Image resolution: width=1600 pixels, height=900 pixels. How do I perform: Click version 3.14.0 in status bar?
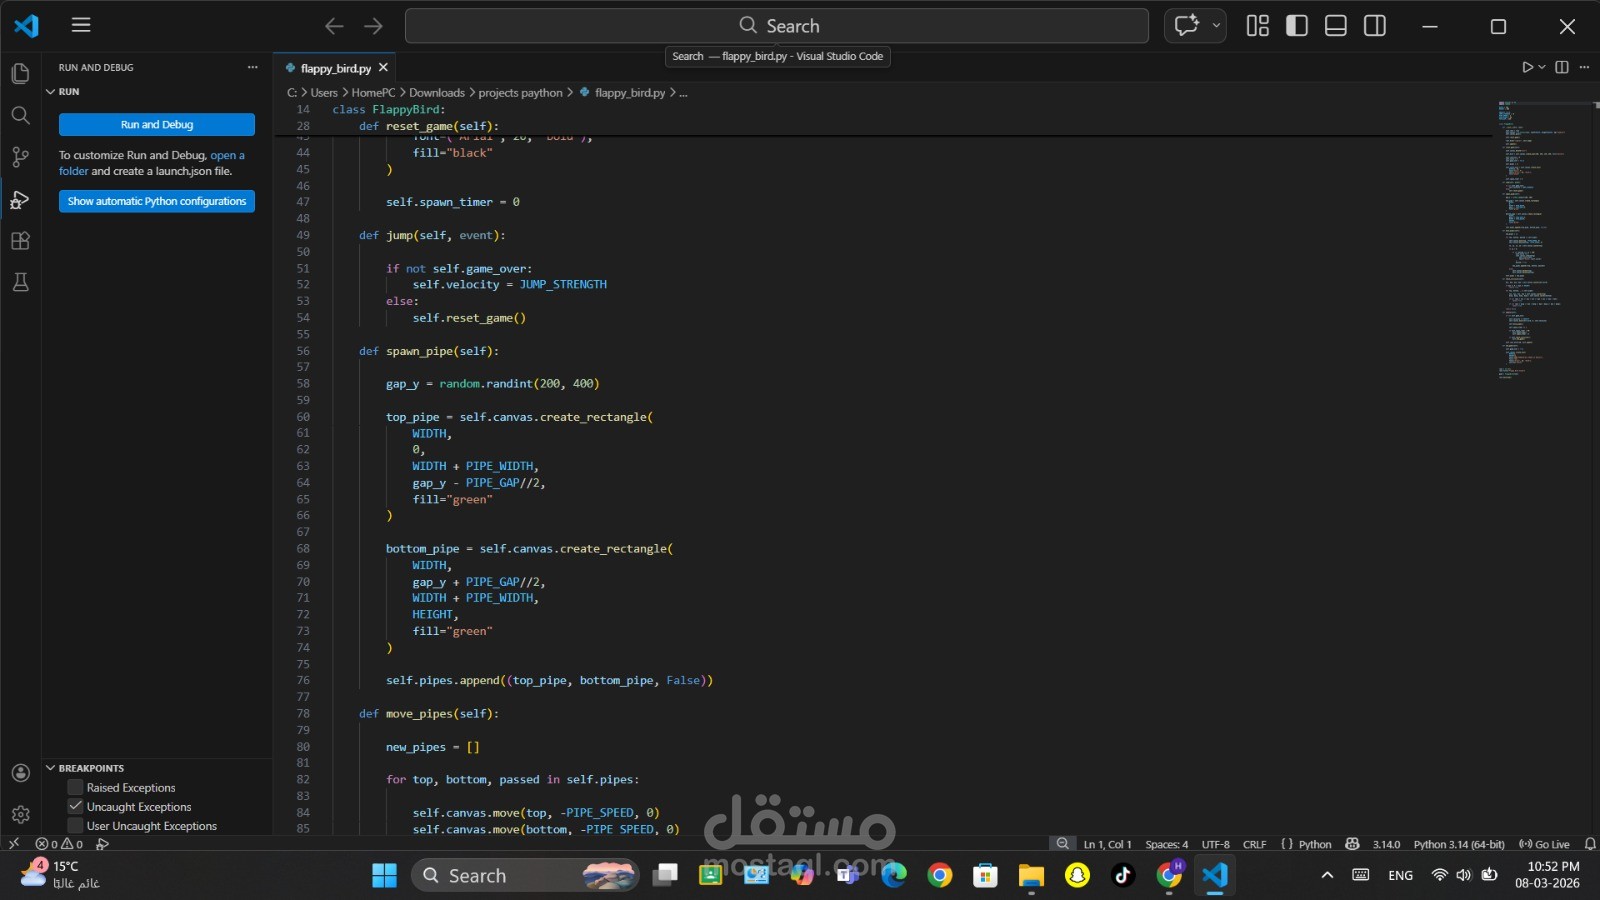coord(1386,844)
